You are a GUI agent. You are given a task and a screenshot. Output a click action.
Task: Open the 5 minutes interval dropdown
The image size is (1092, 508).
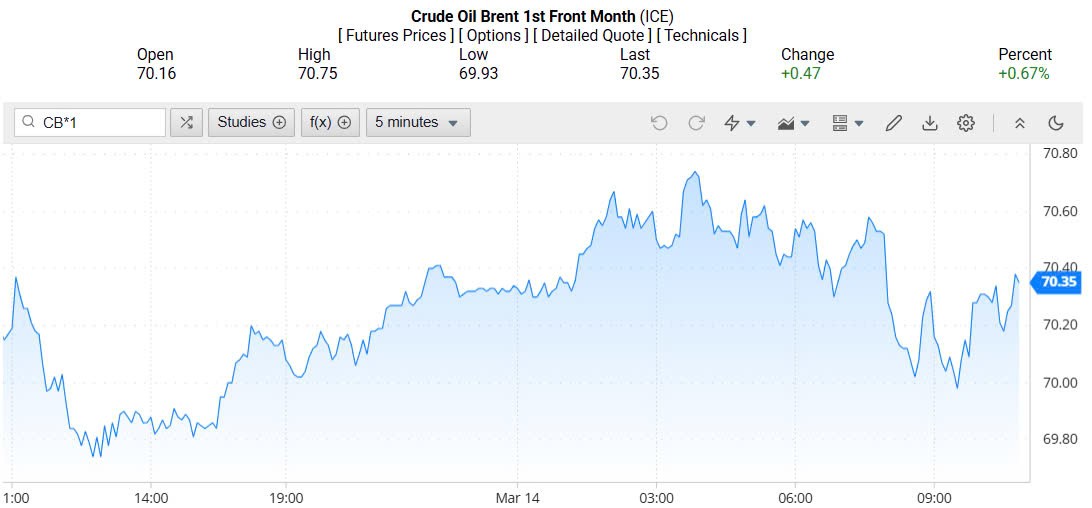click(x=418, y=122)
